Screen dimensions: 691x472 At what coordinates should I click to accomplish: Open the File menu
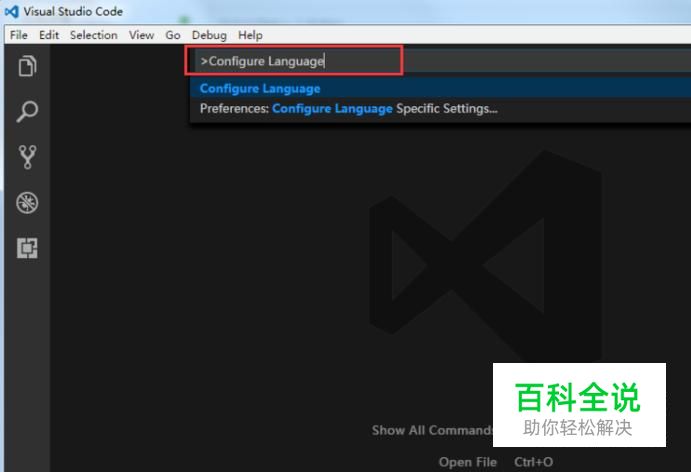pyautogui.click(x=19, y=35)
